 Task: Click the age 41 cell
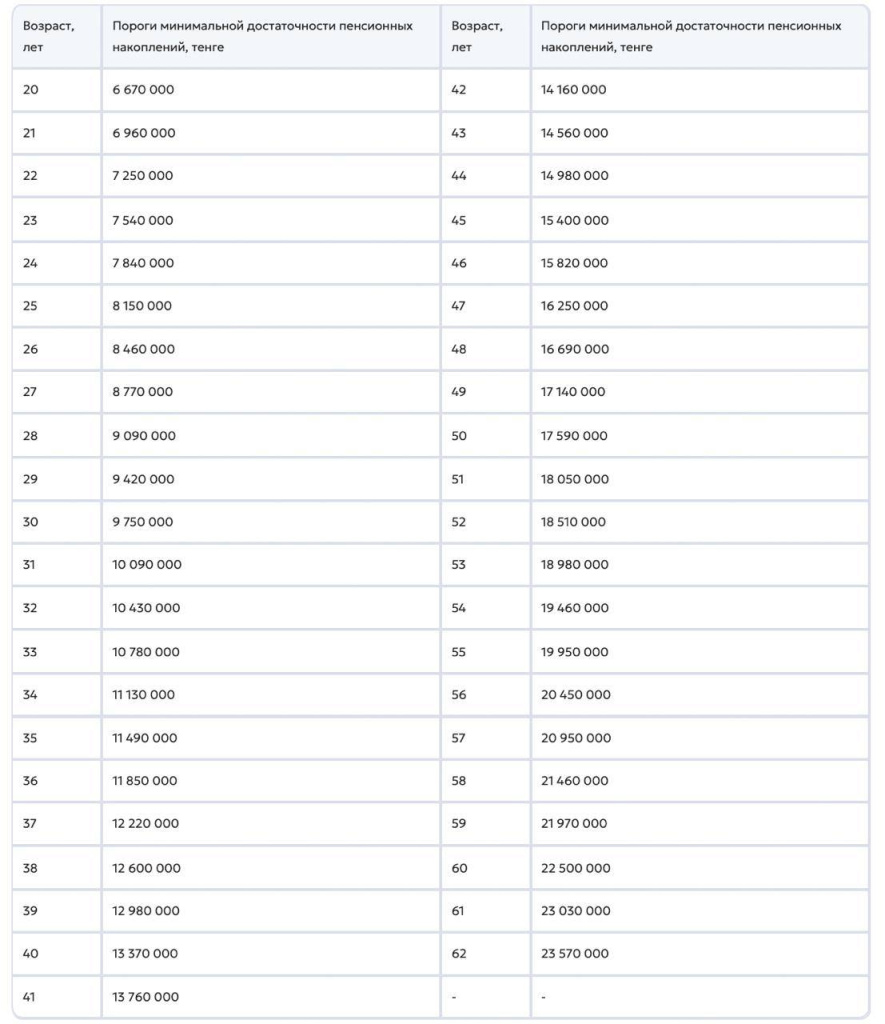[57, 997]
